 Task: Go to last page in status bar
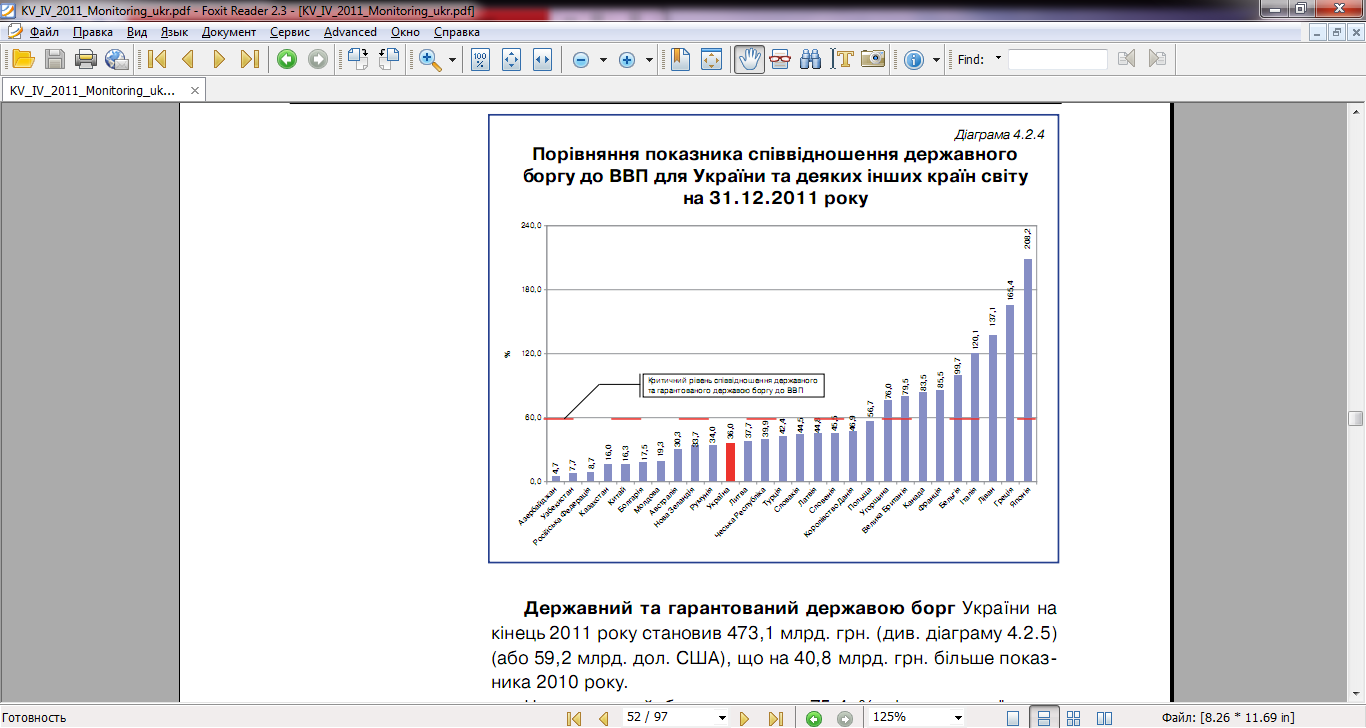[x=774, y=717]
